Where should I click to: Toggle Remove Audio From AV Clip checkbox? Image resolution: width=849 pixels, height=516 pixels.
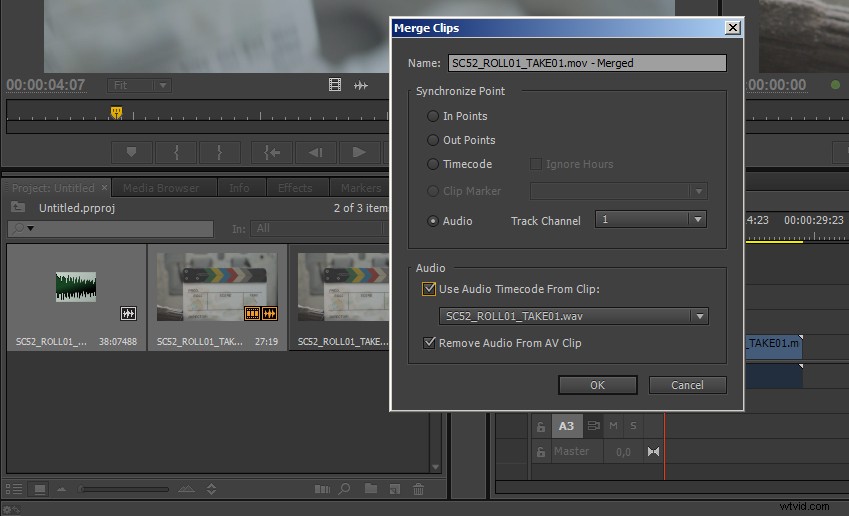(430, 343)
